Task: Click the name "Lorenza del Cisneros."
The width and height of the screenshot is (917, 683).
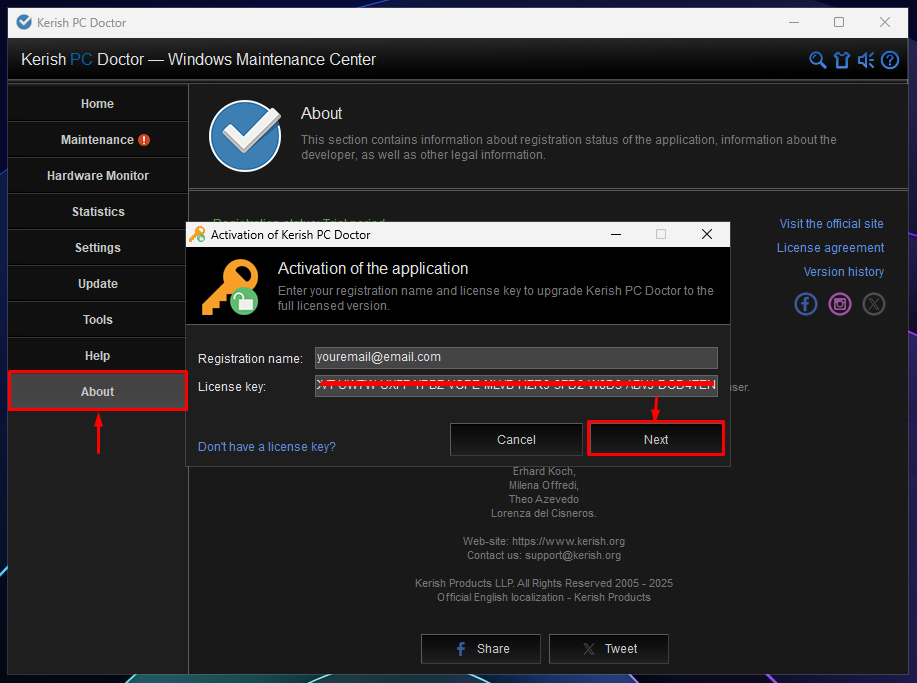Action: (x=544, y=513)
